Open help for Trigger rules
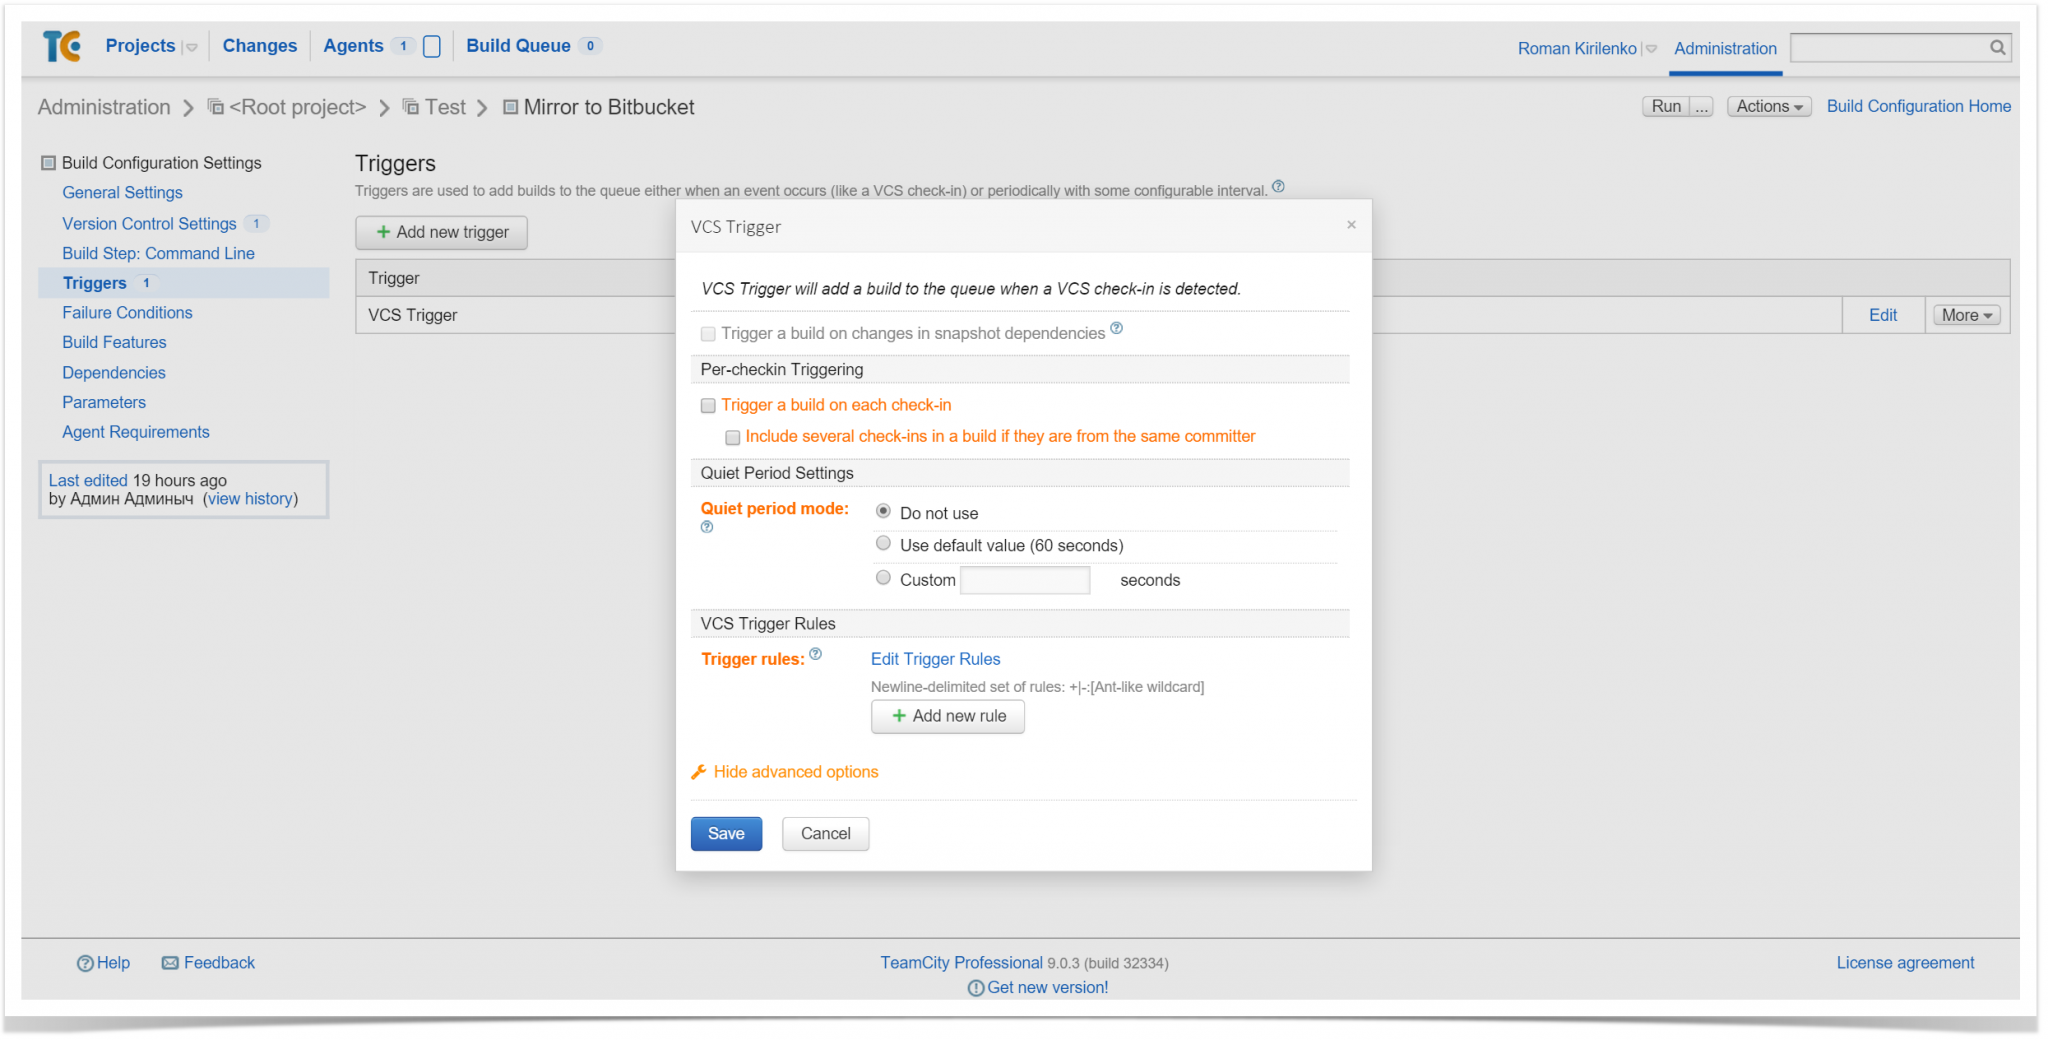Screen dimensions: 2048x1040 tap(816, 653)
